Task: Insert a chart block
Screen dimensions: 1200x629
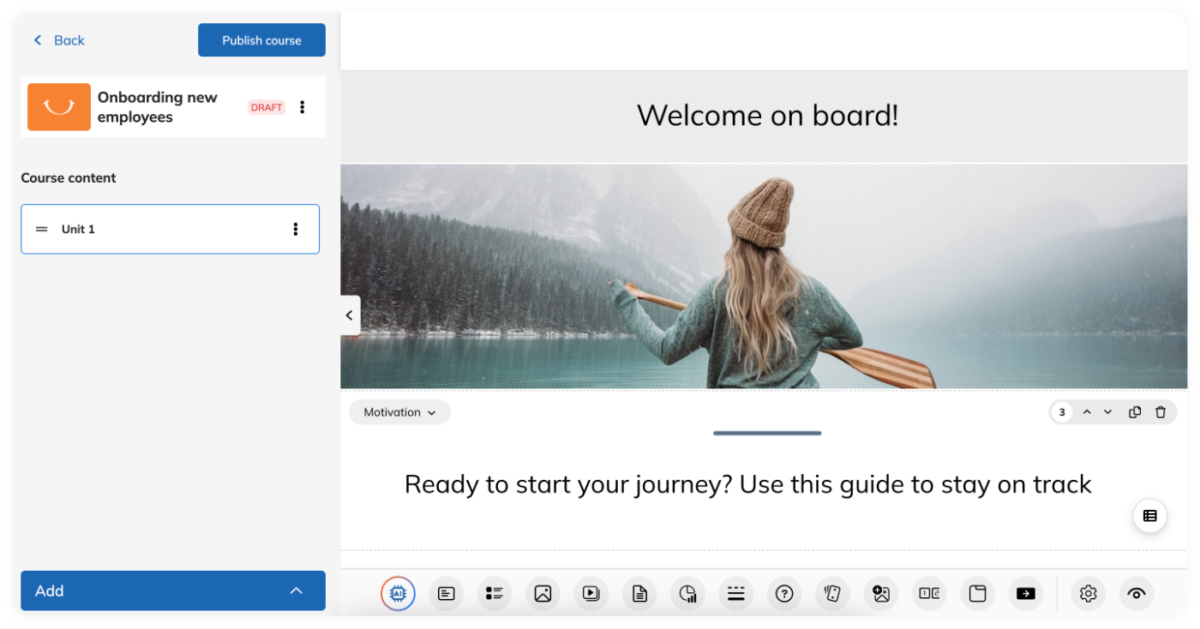Action: point(688,593)
